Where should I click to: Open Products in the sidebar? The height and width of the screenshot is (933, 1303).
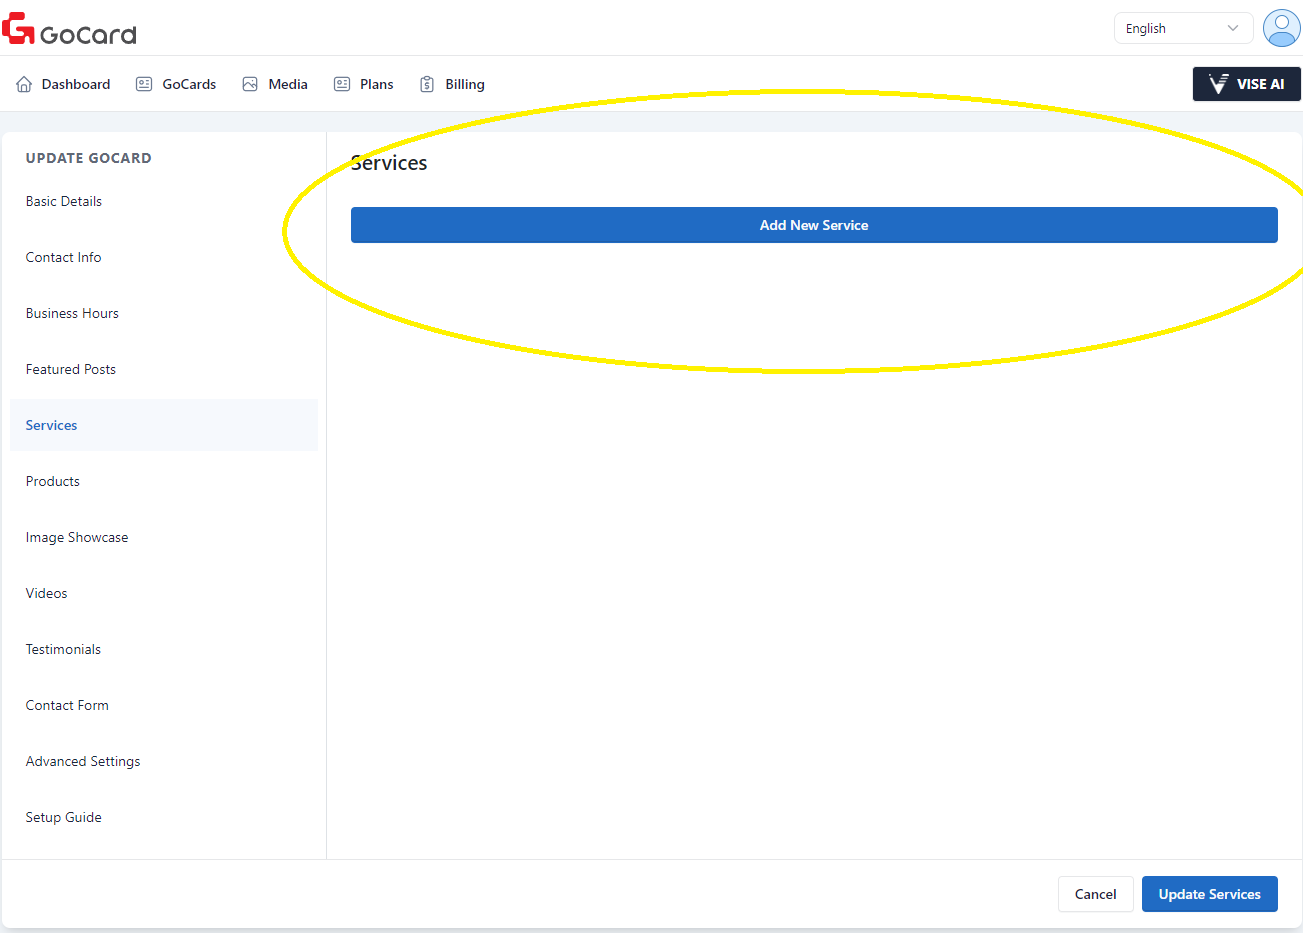53,481
